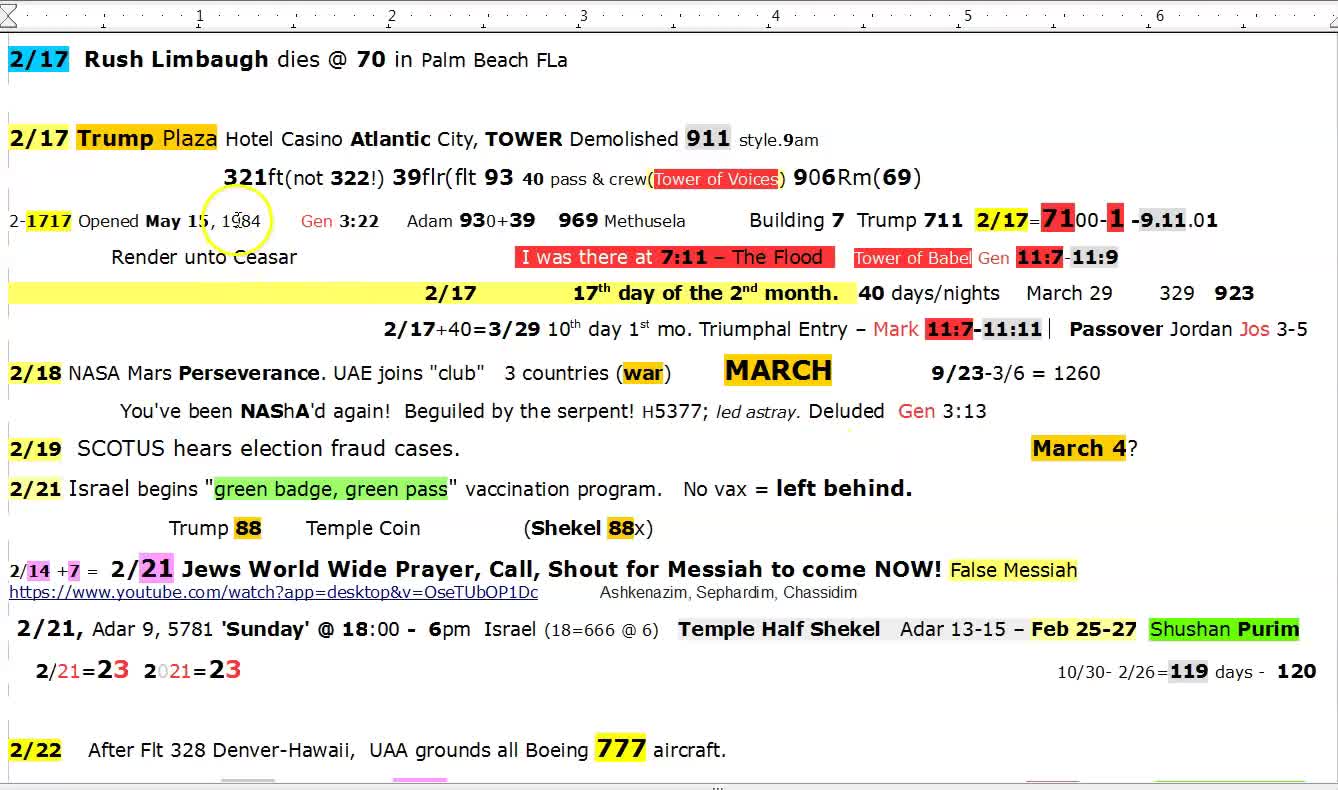Click 'Temple Coin' text
Viewport: 1338px width, 790px height.
(363, 528)
